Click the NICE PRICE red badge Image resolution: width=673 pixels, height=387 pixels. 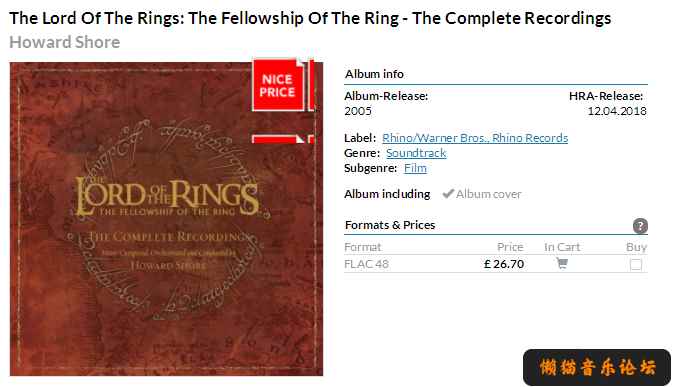click(x=278, y=85)
